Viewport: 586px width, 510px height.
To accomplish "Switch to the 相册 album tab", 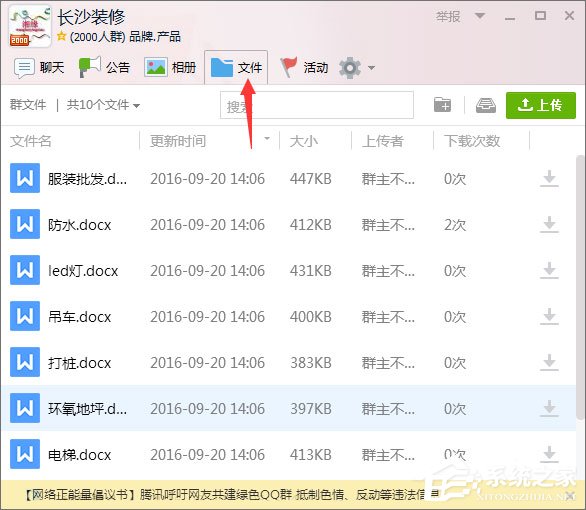I will 170,68.
